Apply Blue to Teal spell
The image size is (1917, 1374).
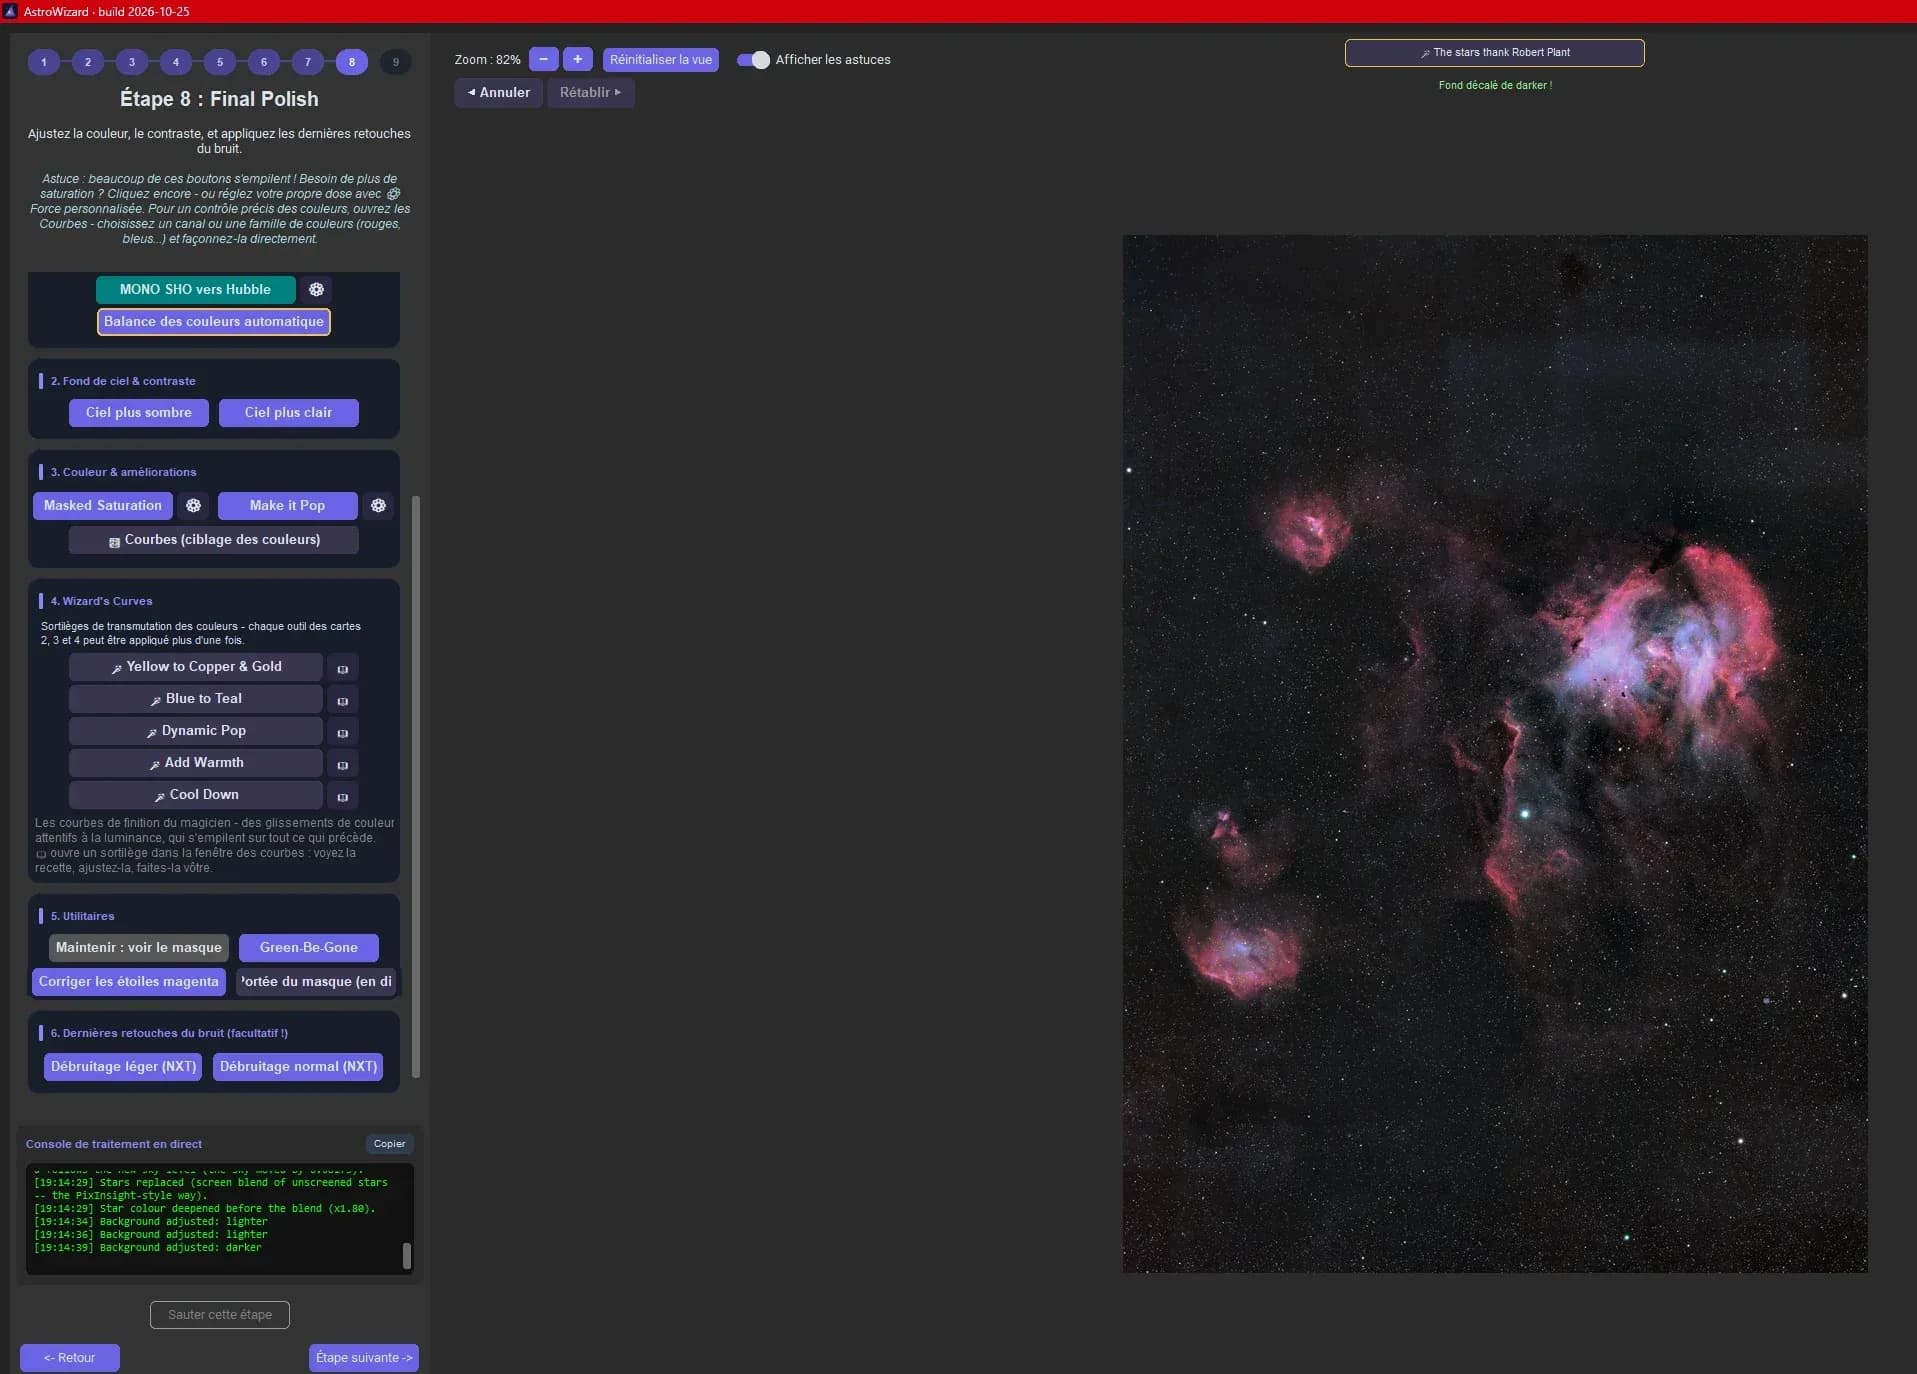196,699
